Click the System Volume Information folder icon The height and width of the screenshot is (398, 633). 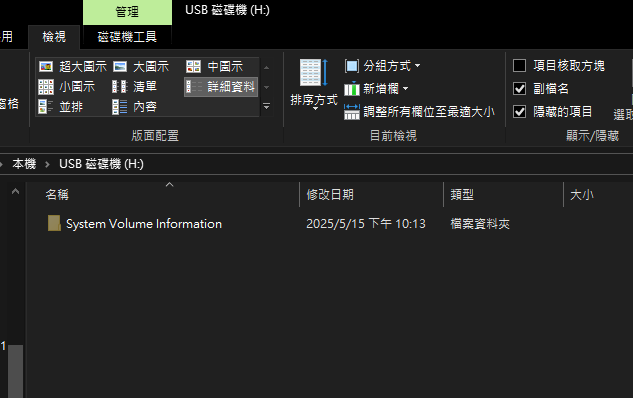pyautogui.click(x=54, y=223)
